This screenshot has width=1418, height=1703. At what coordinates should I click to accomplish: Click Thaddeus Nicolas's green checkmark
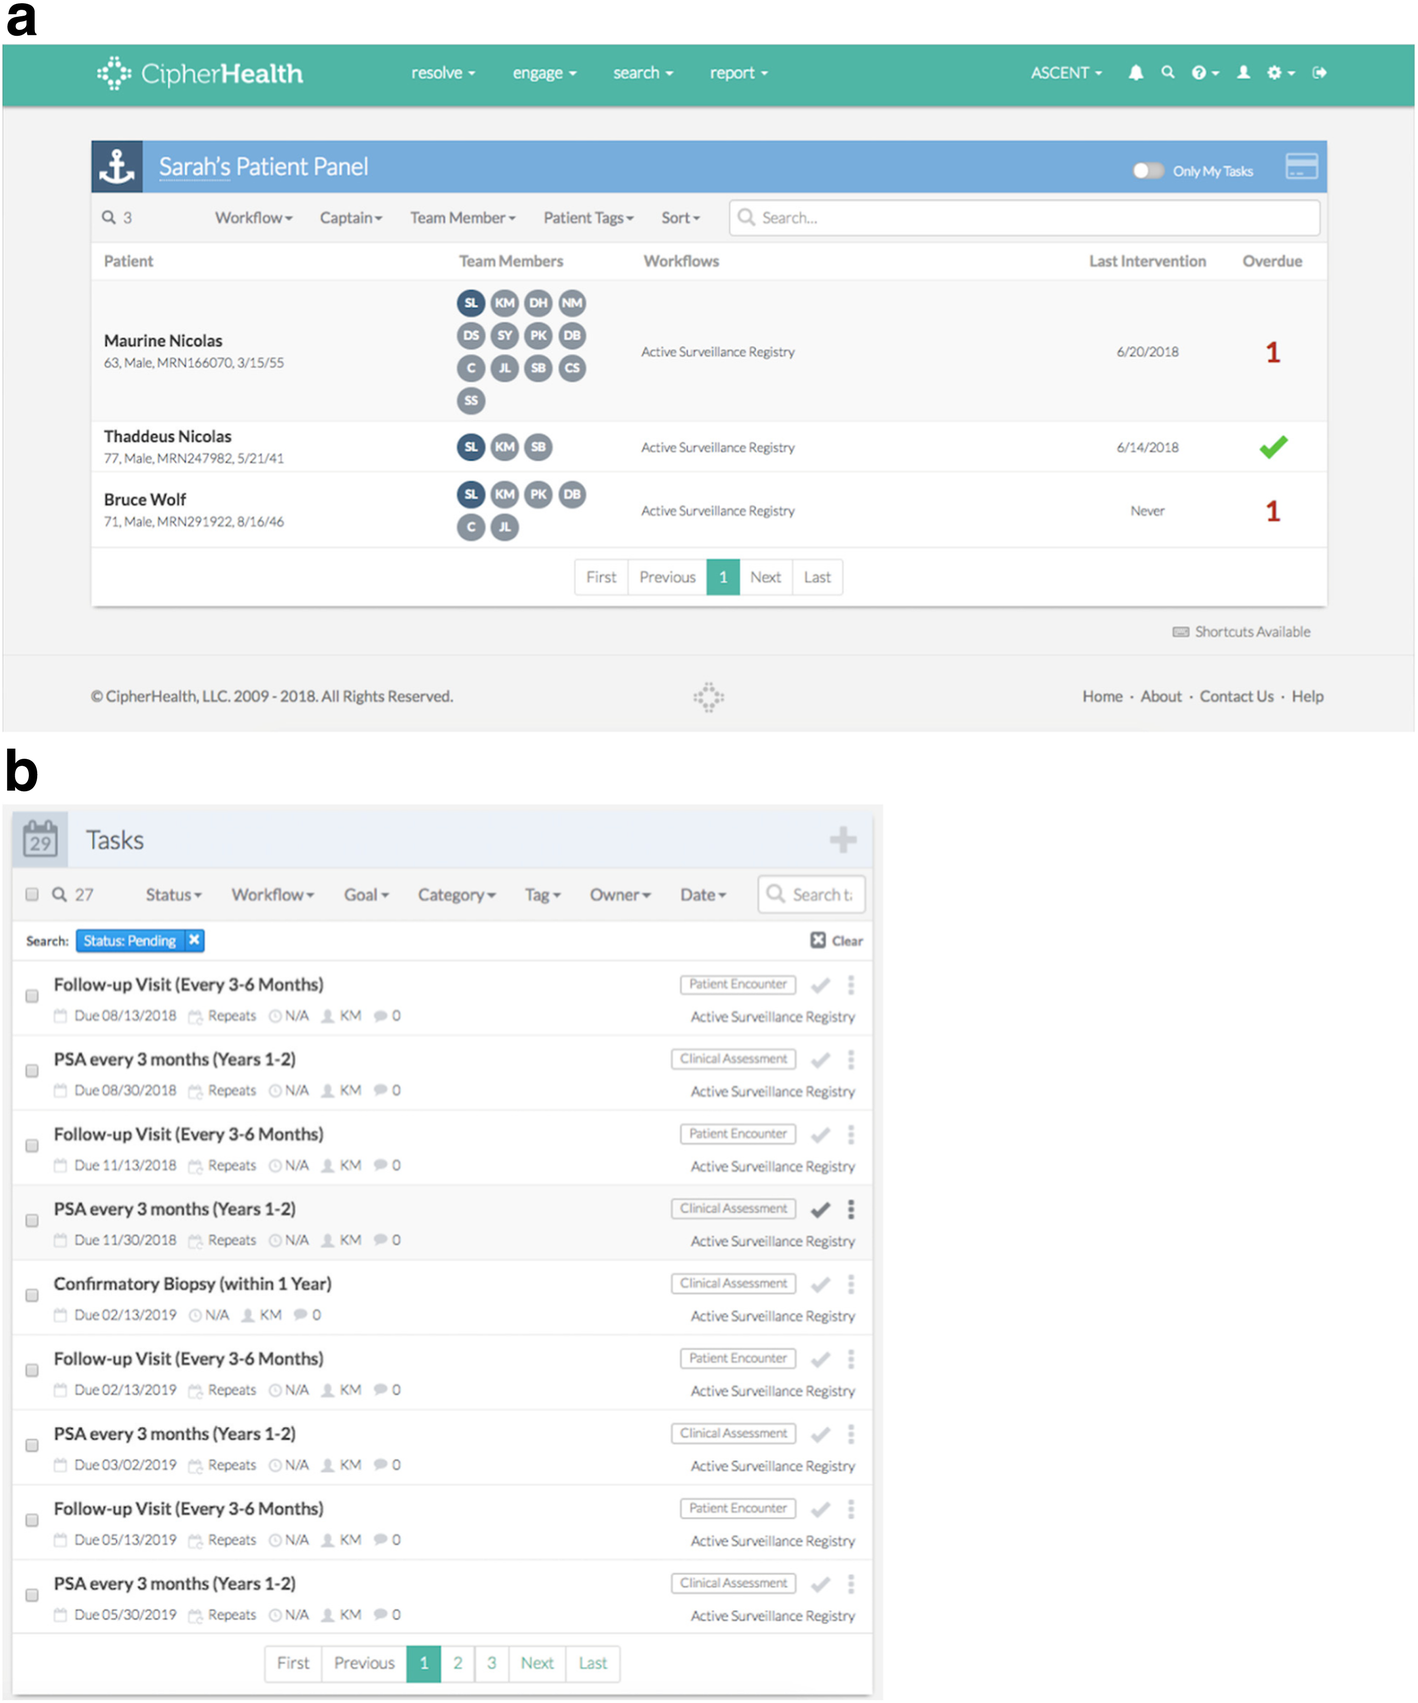1273,447
